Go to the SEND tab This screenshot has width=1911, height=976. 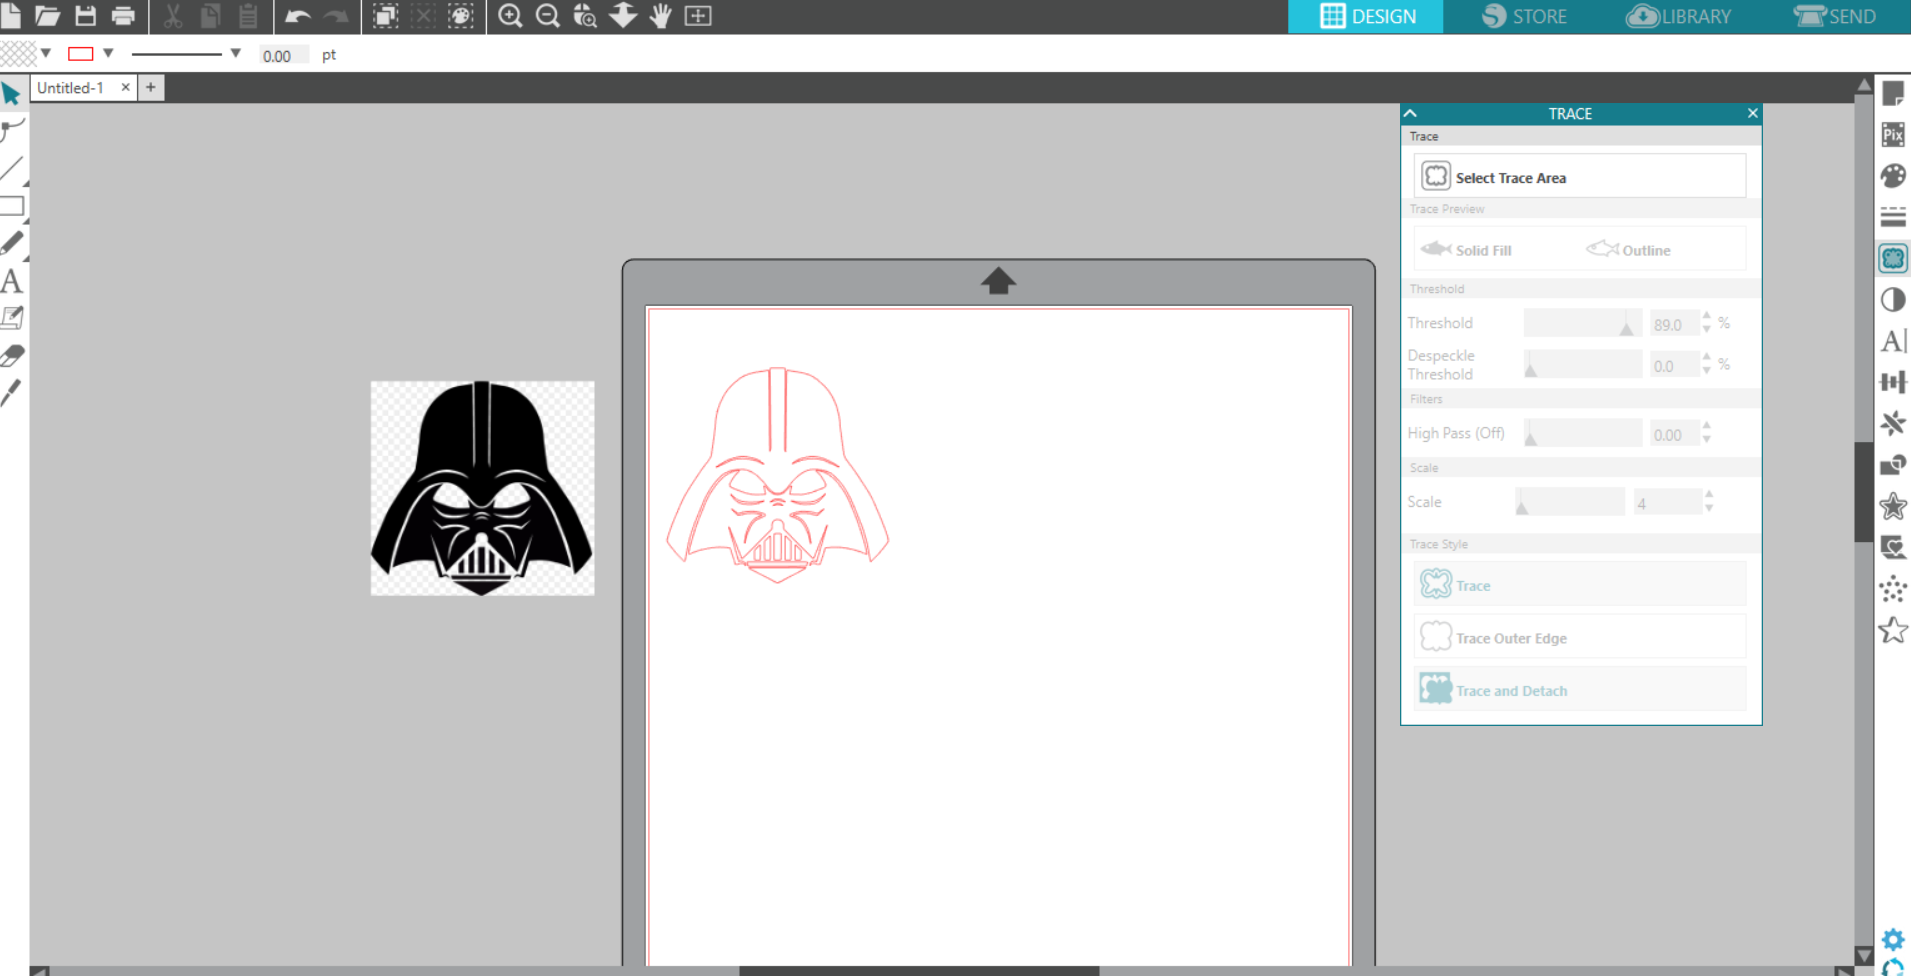pyautogui.click(x=1834, y=16)
